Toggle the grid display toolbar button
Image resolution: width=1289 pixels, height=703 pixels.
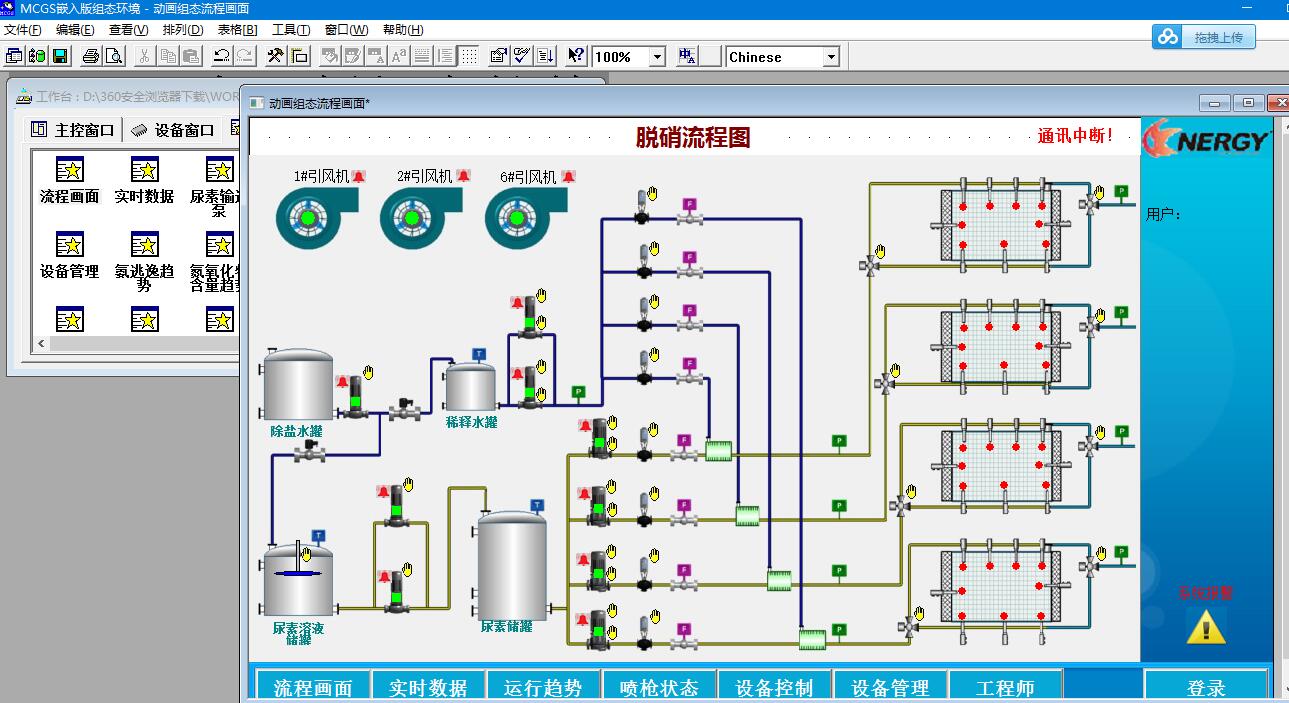tap(469, 56)
